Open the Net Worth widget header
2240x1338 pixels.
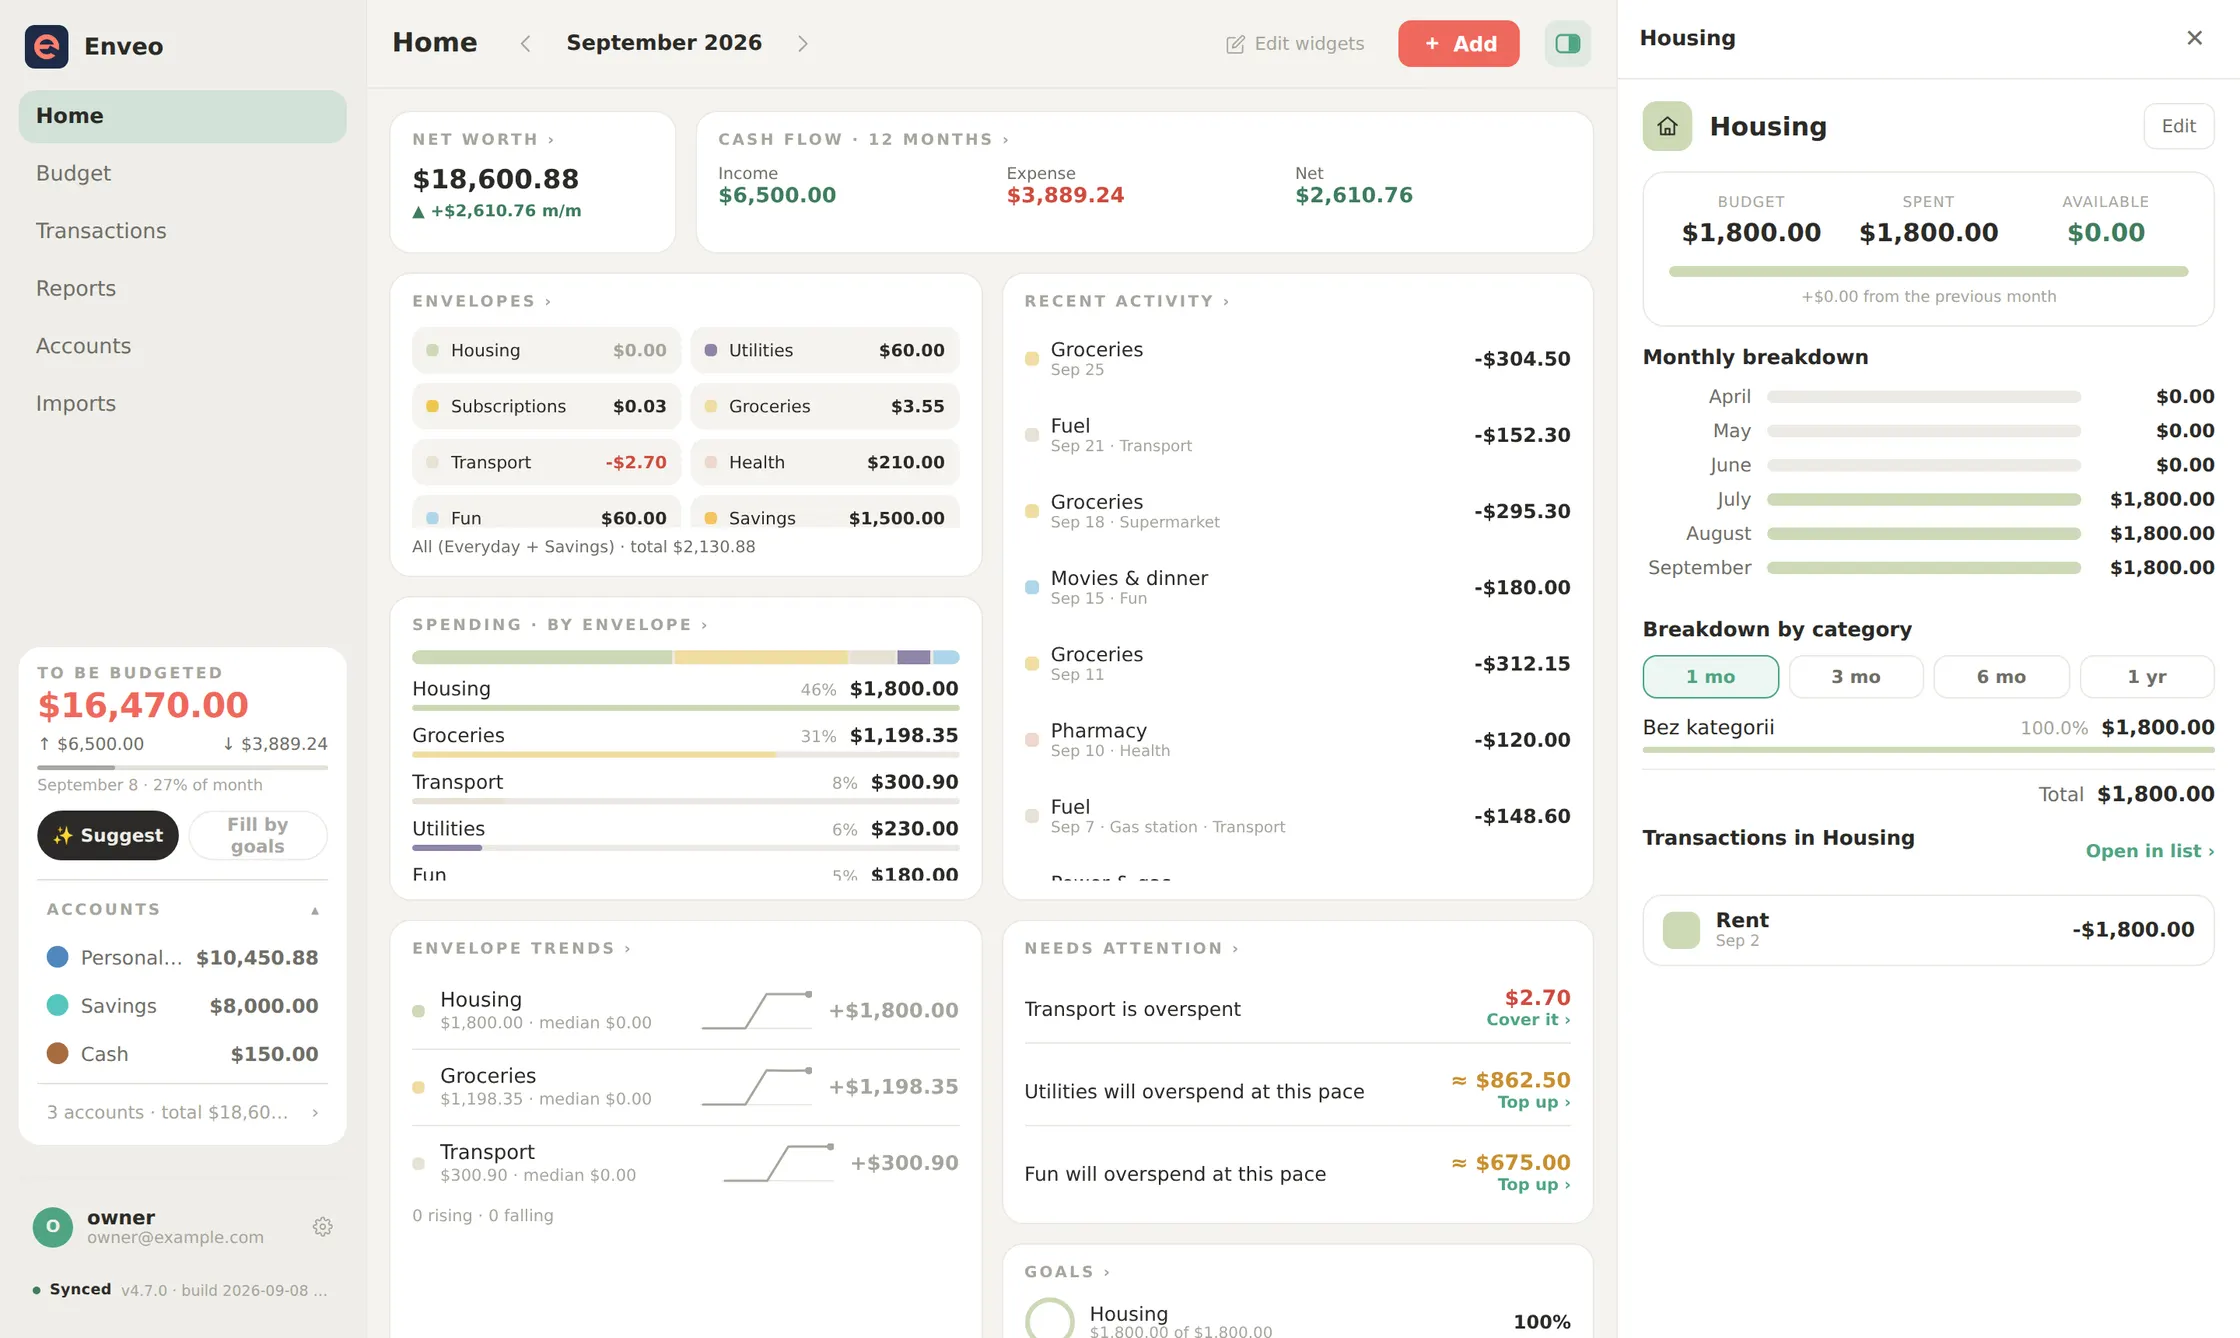(x=483, y=140)
